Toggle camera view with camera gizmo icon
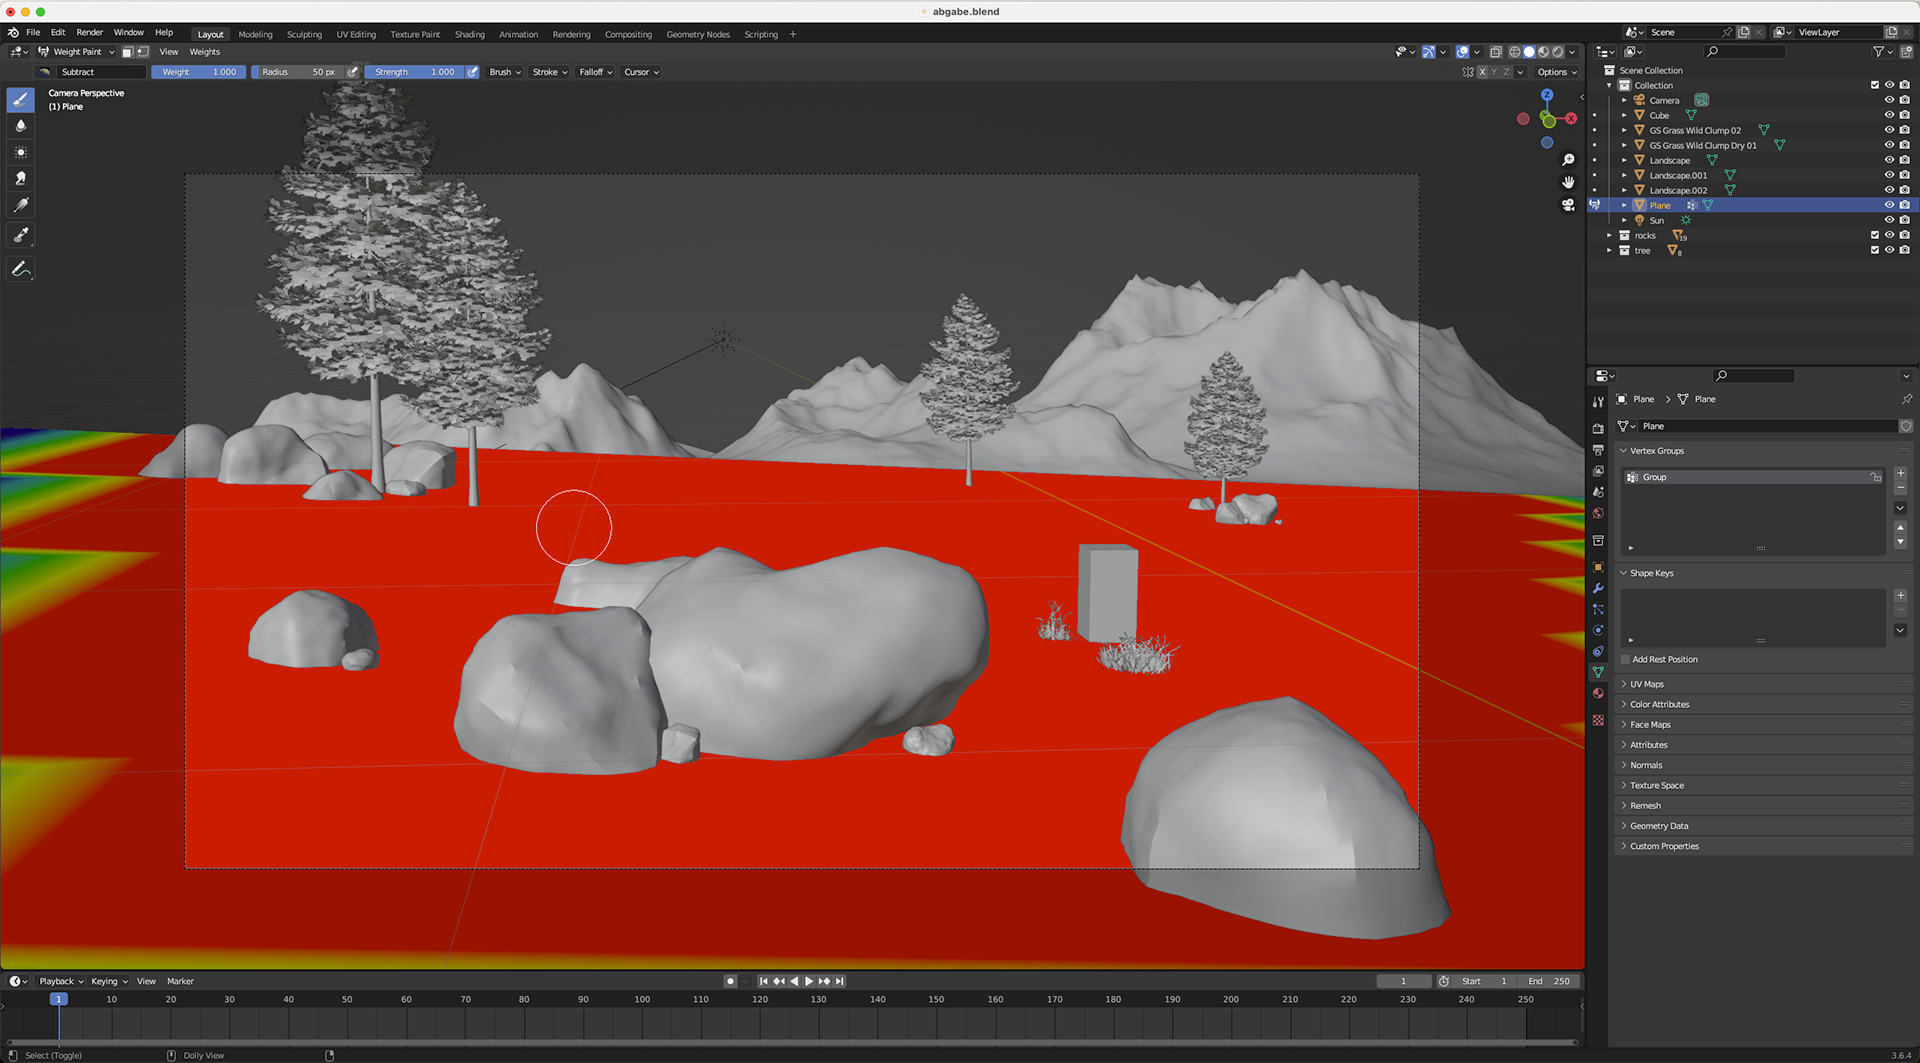The image size is (1920, 1063). point(1568,205)
